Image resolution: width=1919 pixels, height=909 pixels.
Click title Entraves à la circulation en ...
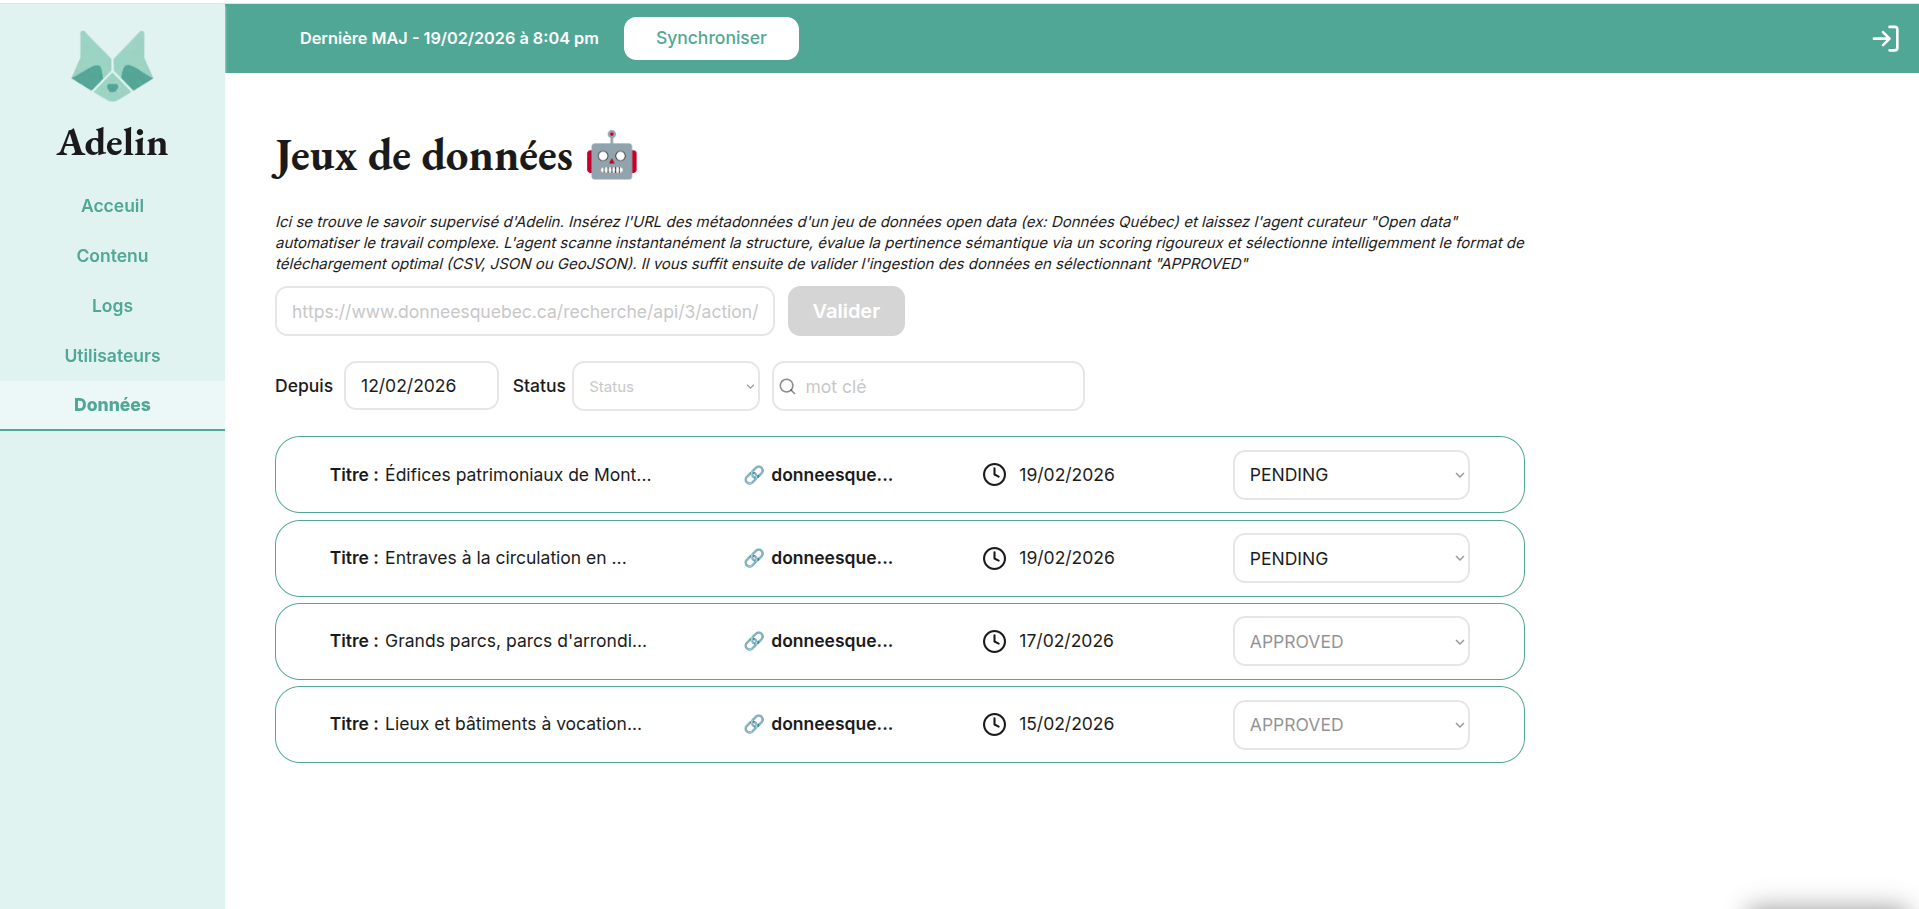(506, 558)
